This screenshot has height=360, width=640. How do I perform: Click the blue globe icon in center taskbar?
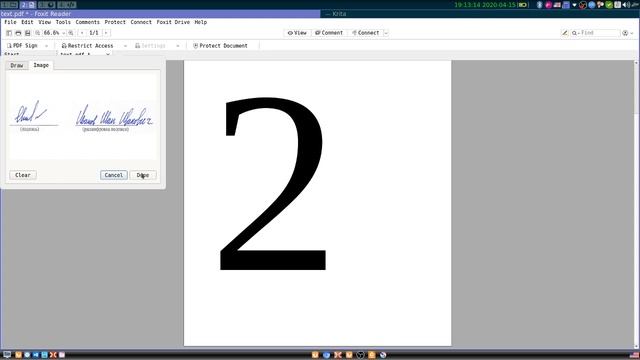click(326, 355)
